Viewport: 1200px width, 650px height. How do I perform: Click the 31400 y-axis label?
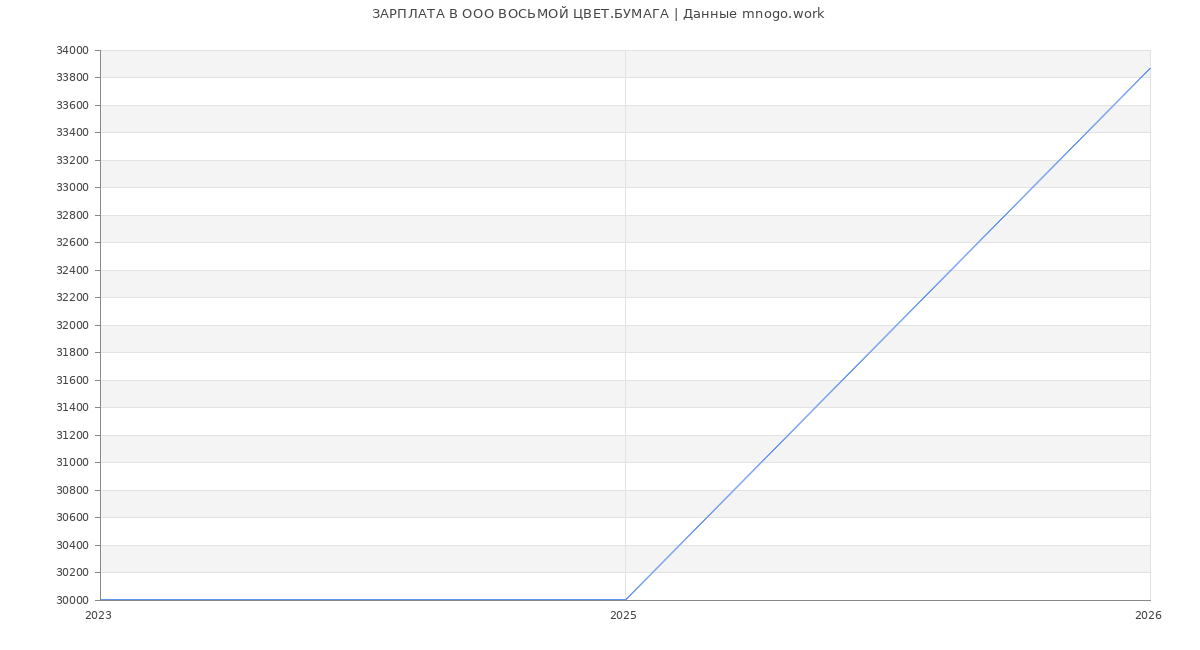pyautogui.click(x=72, y=407)
